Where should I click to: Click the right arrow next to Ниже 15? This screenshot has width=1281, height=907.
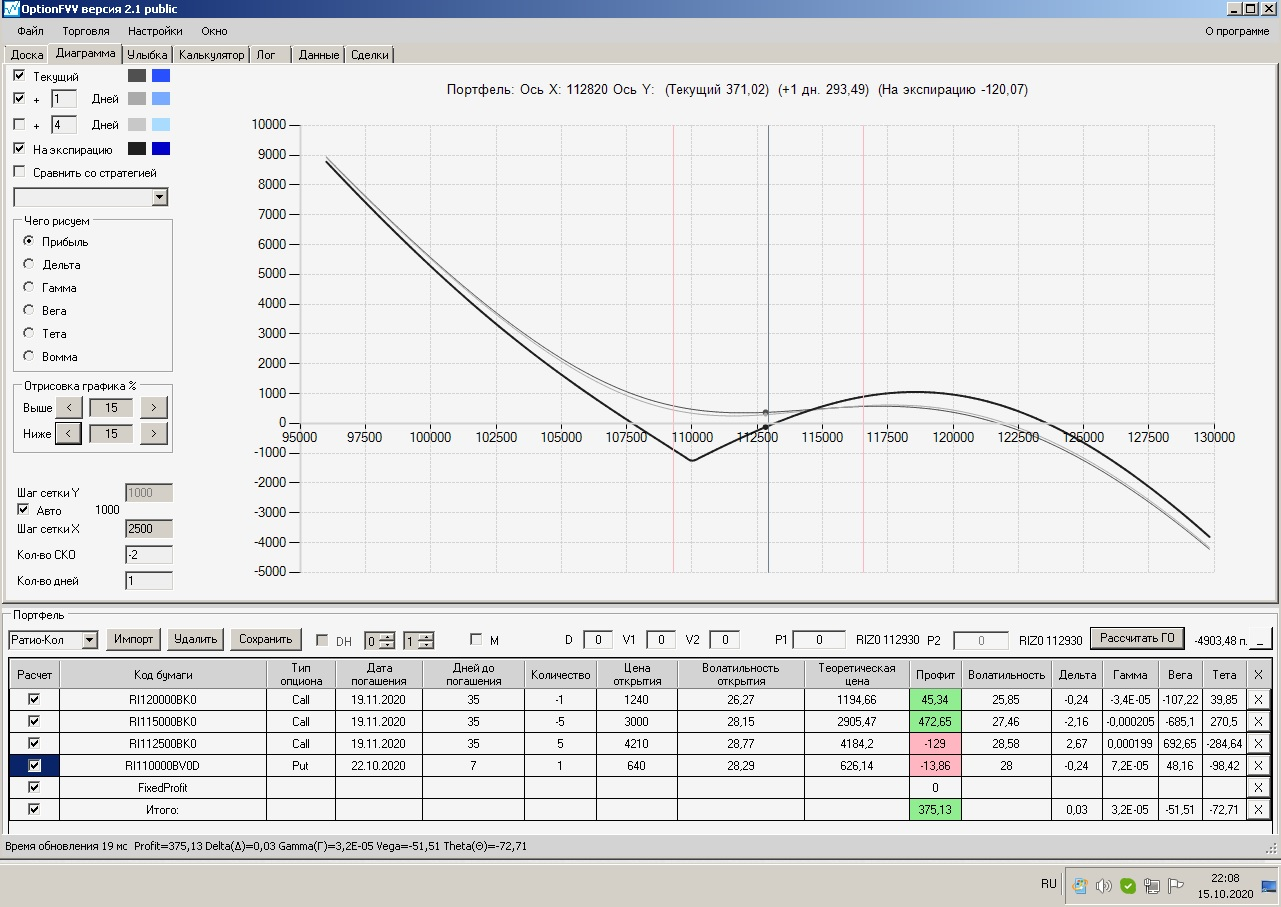pyautogui.click(x=153, y=433)
